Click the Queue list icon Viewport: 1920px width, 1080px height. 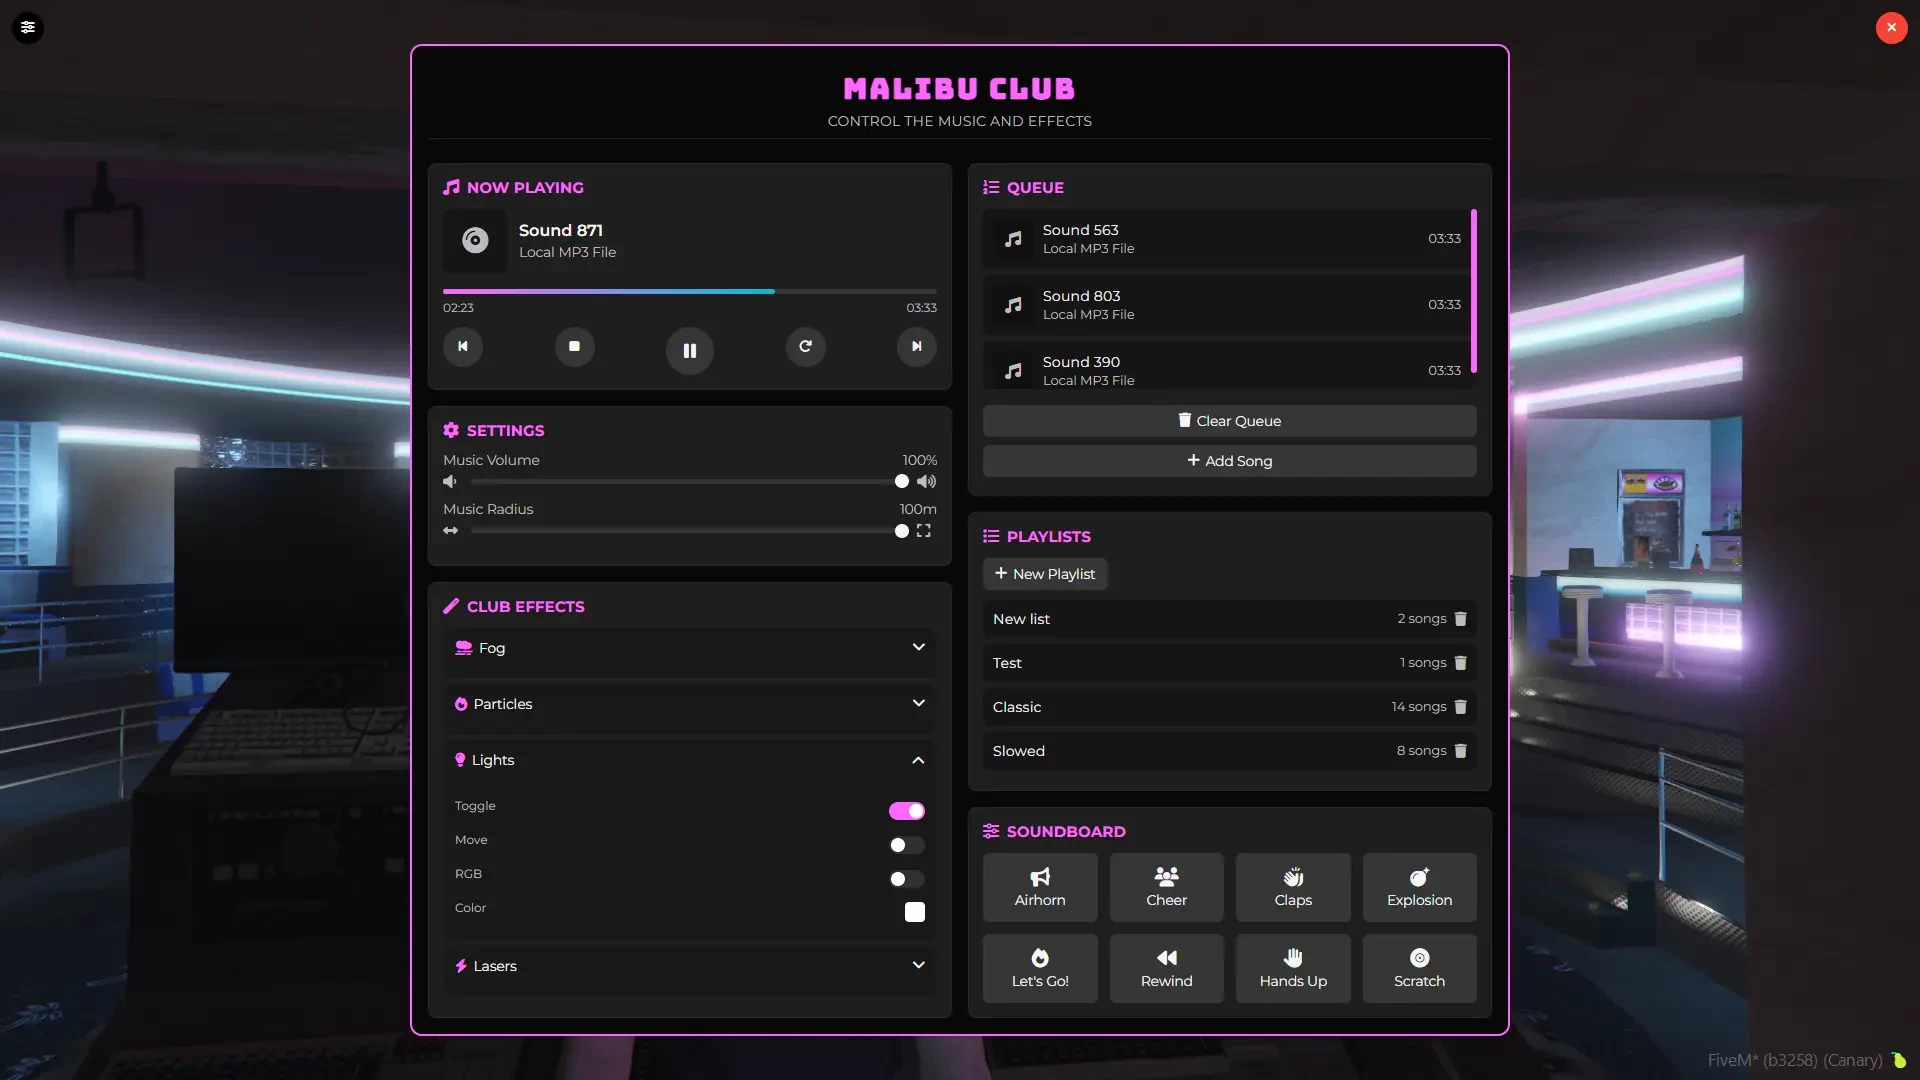coord(991,187)
